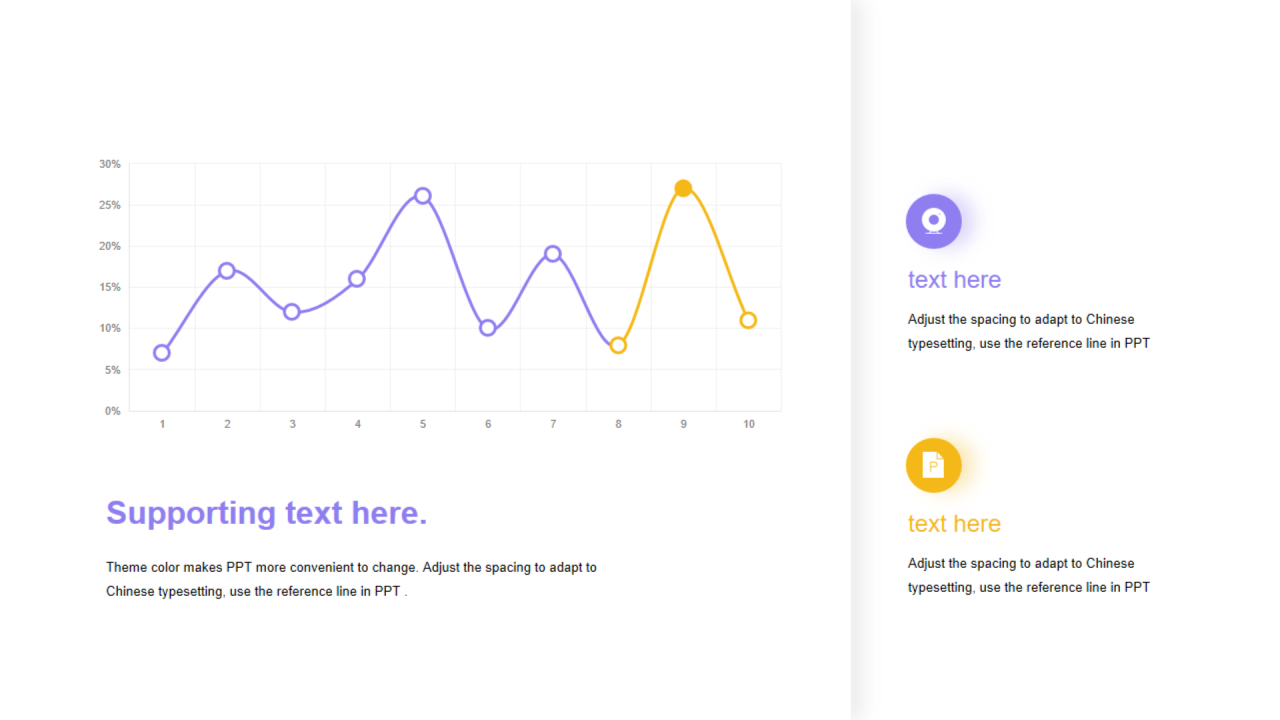This screenshot has width=1280, height=720.
Task: Select the filled yellow data point at 9
Action: [x=683, y=188]
